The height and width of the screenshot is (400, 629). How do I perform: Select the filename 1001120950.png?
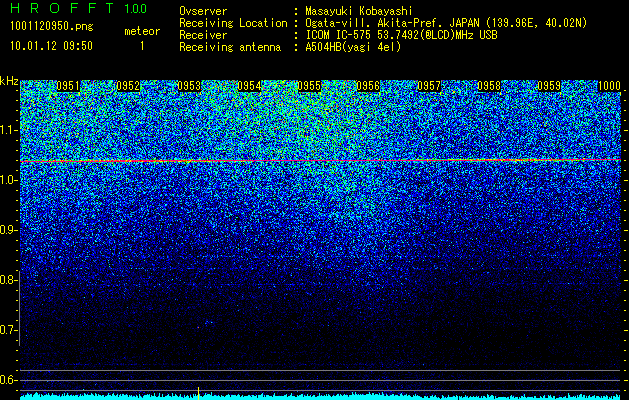coord(52,26)
